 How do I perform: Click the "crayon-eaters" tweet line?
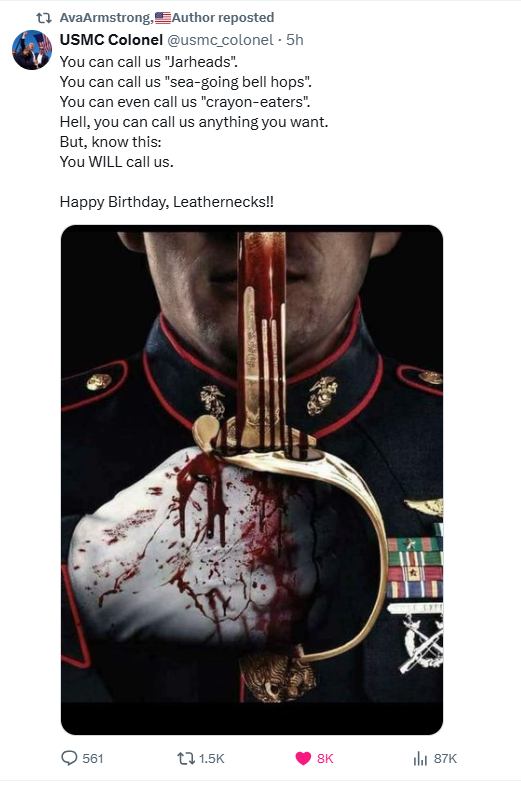coord(185,102)
